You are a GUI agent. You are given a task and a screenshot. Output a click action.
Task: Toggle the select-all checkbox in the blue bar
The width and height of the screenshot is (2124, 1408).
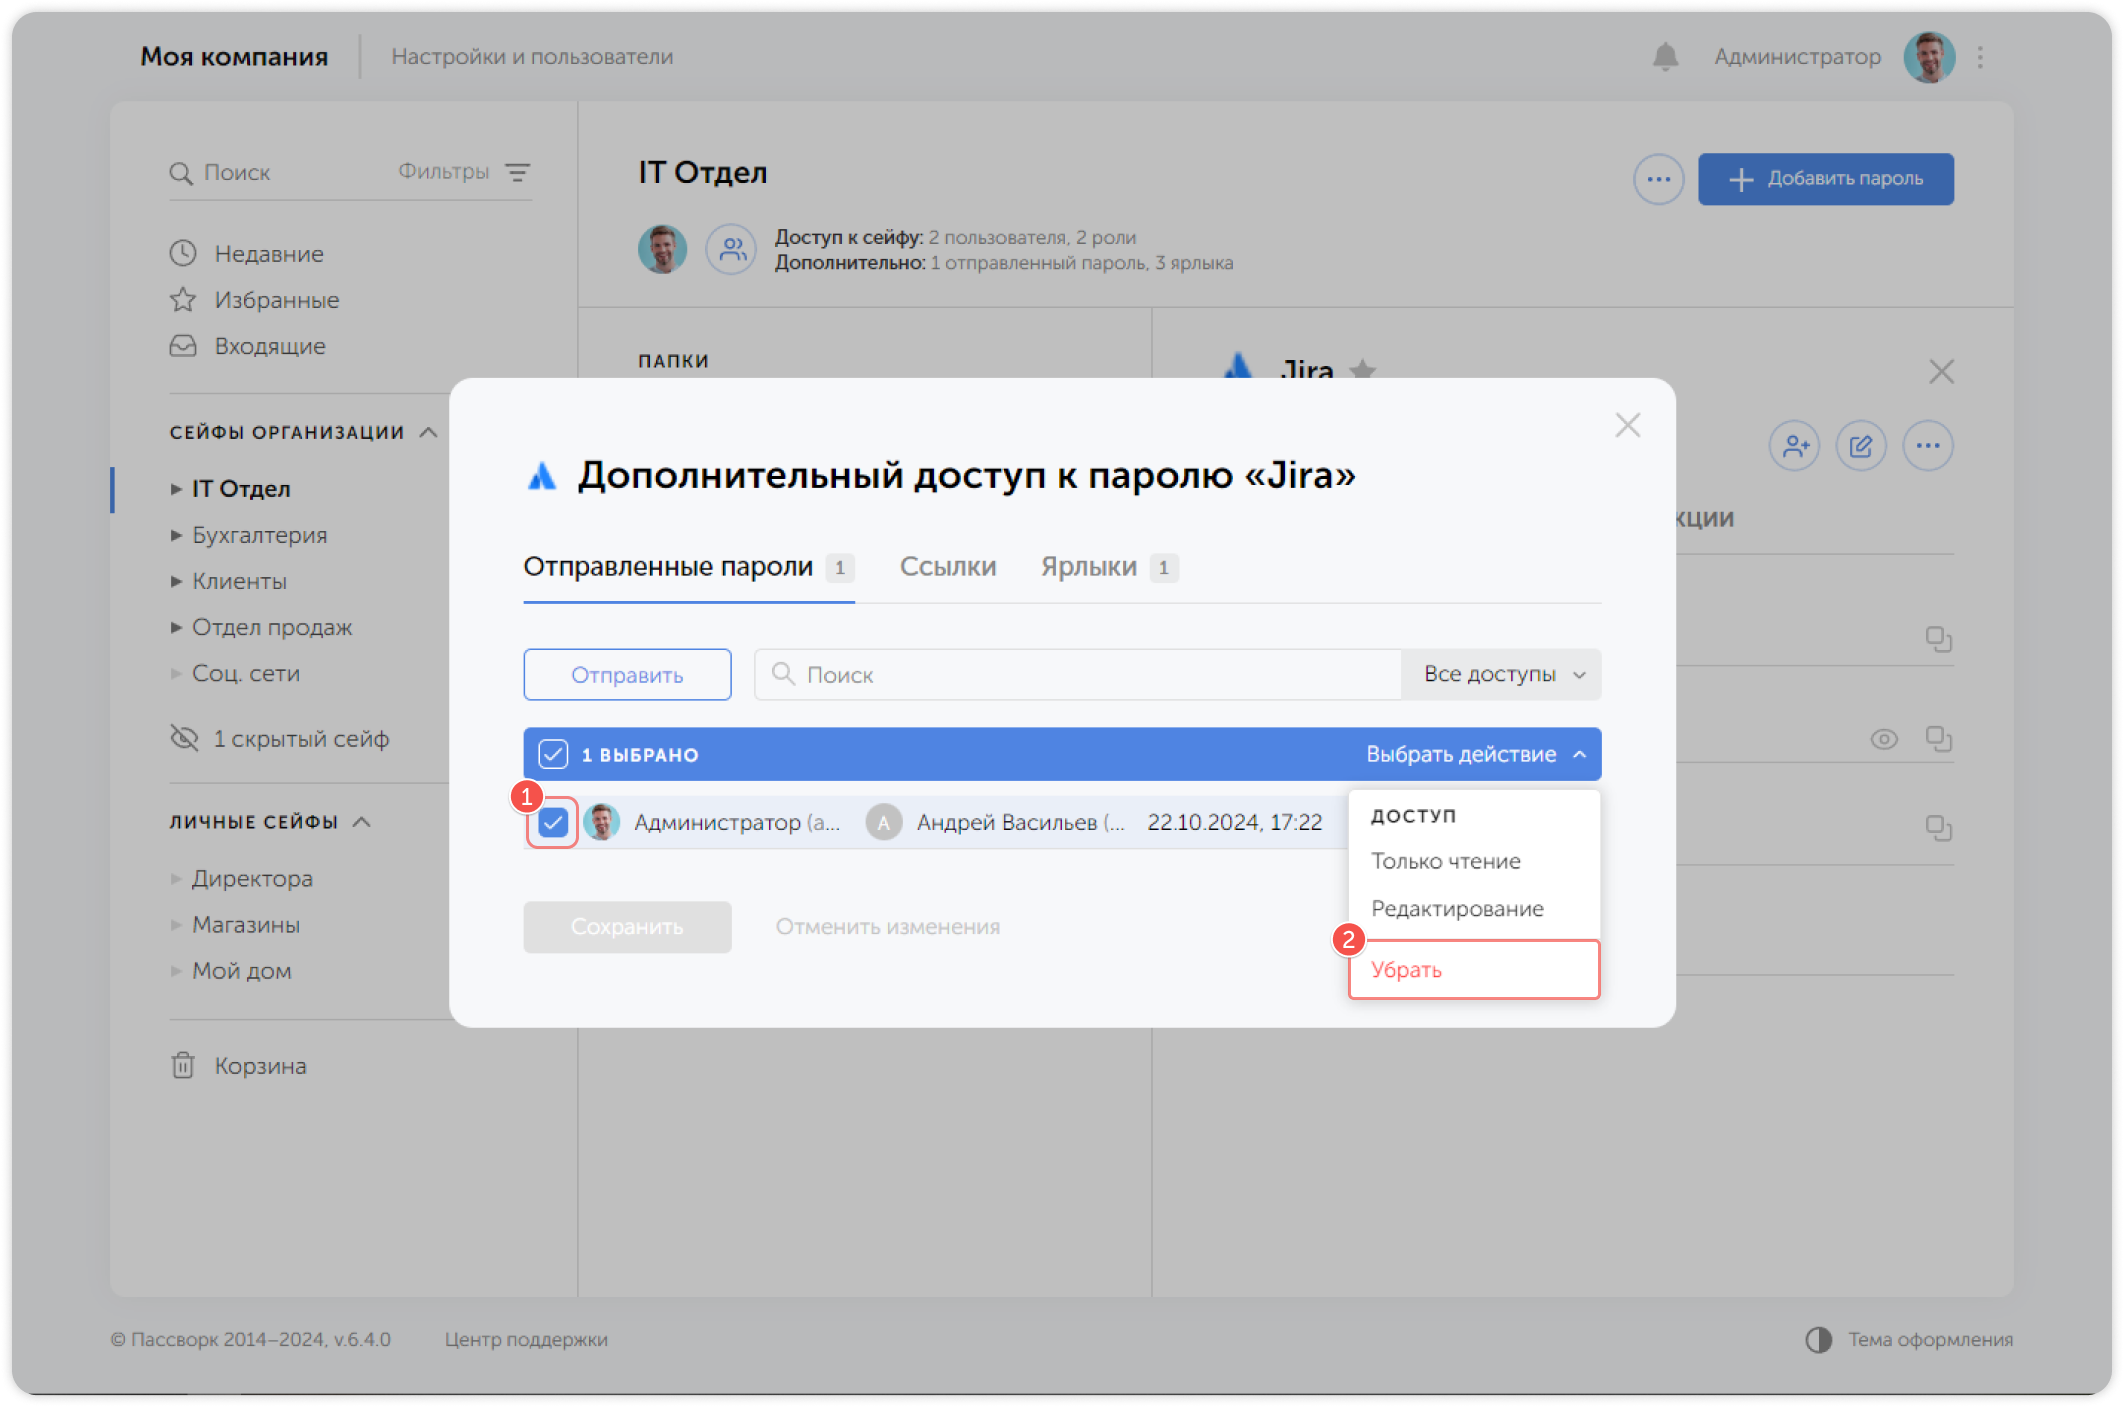(553, 754)
